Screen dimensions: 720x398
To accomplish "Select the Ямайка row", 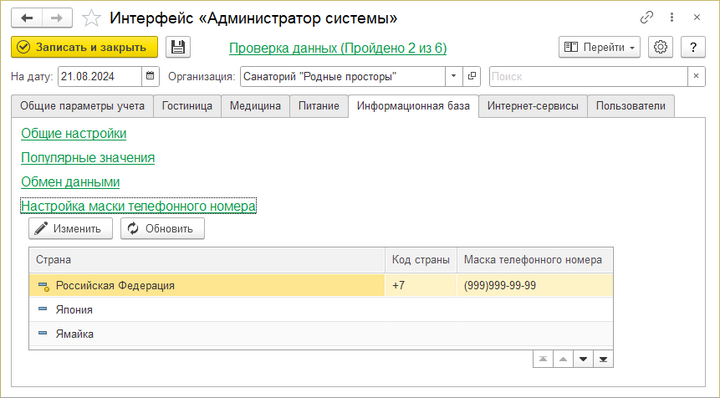I will [321, 334].
